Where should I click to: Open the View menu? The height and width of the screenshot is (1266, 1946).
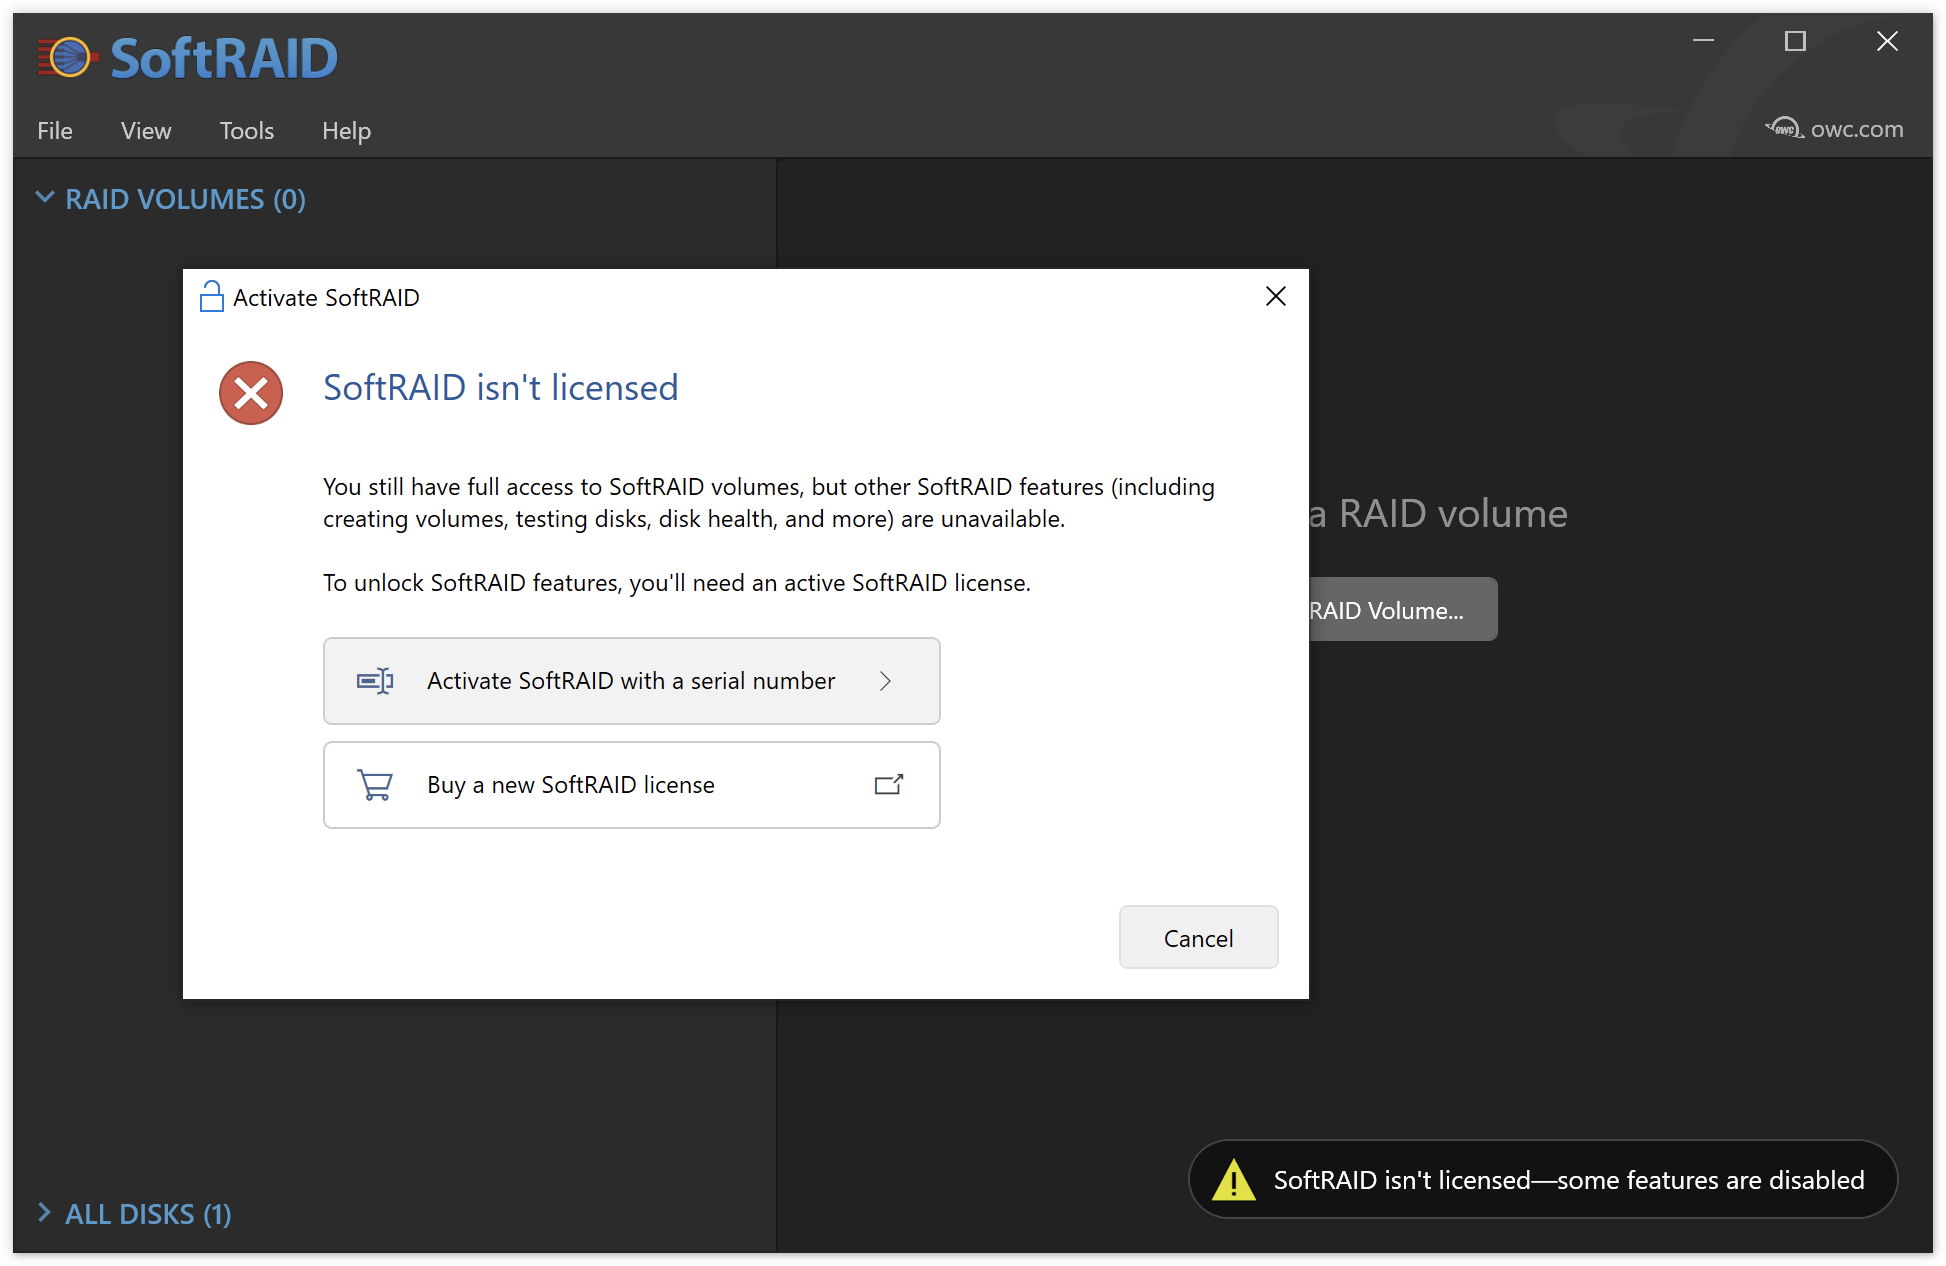146,131
